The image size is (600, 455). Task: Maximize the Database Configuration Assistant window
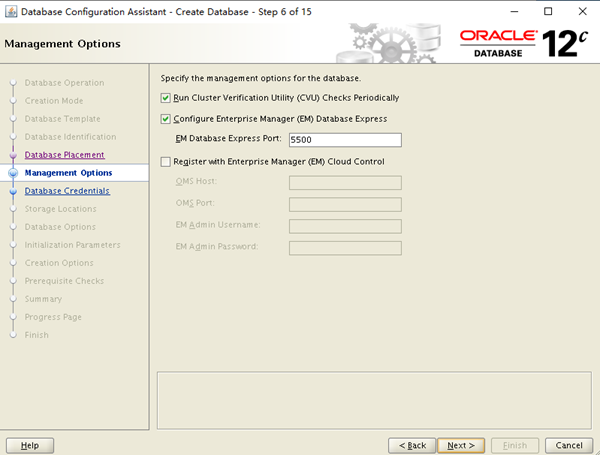[x=548, y=11]
